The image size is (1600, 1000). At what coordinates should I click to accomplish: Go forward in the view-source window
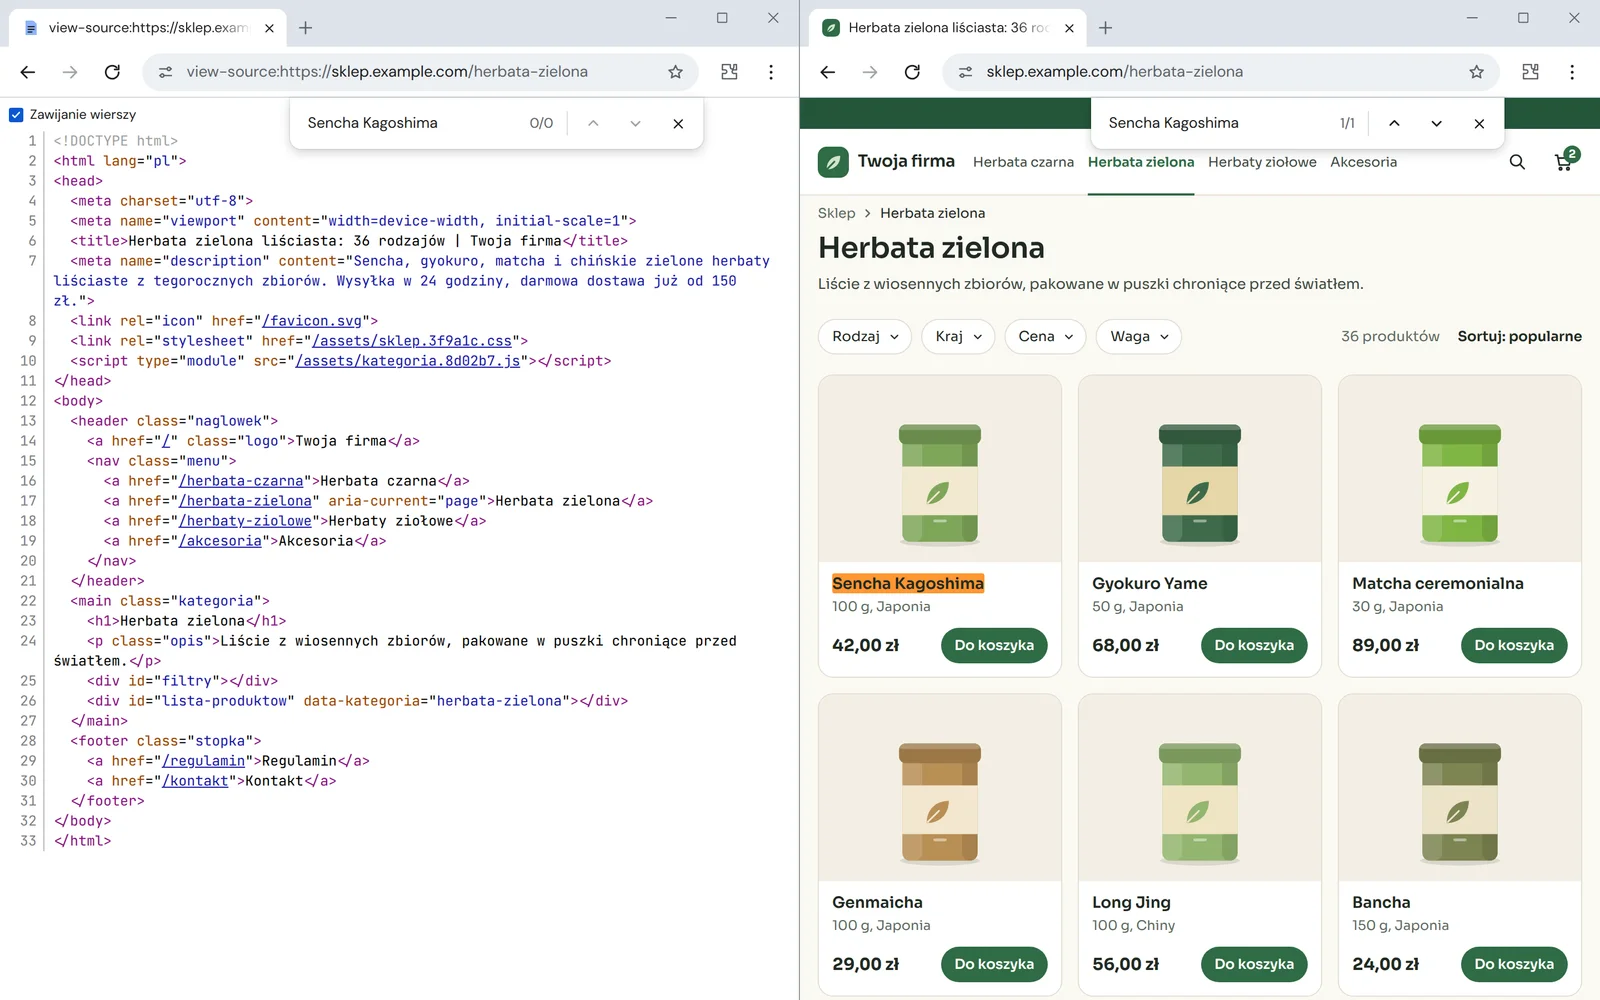(70, 72)
